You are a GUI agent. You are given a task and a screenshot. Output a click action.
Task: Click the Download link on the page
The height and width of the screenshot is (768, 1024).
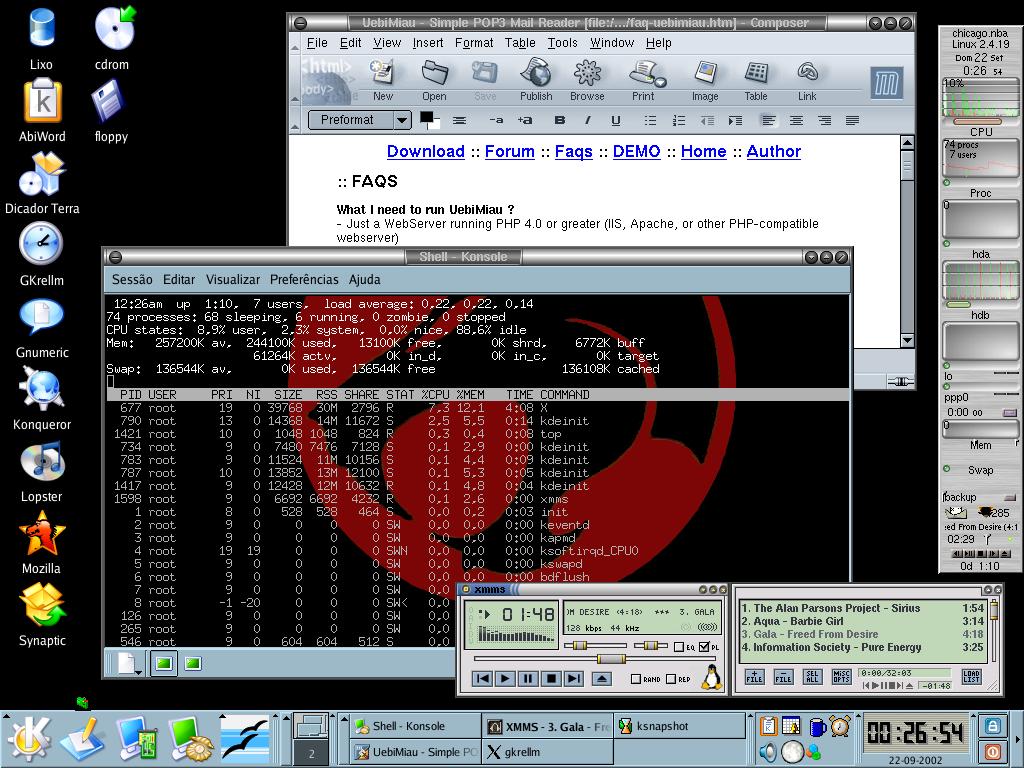tap(425, 152)
